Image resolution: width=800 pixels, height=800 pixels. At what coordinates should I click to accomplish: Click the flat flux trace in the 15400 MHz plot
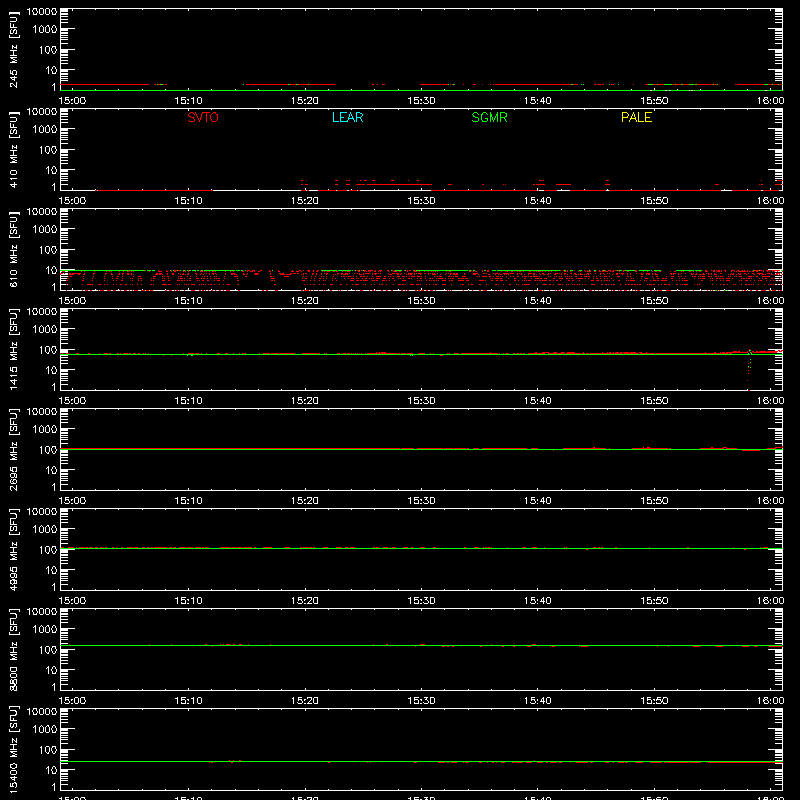click(x=421, y=762)
